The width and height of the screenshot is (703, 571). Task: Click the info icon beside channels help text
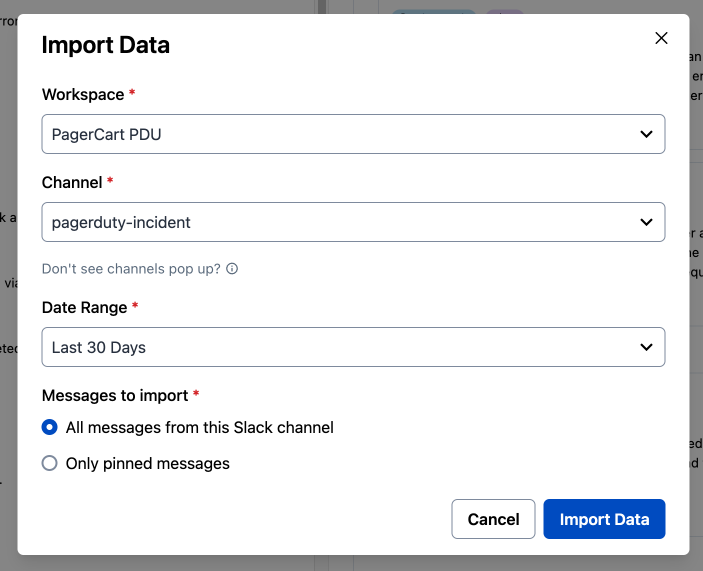232,268
